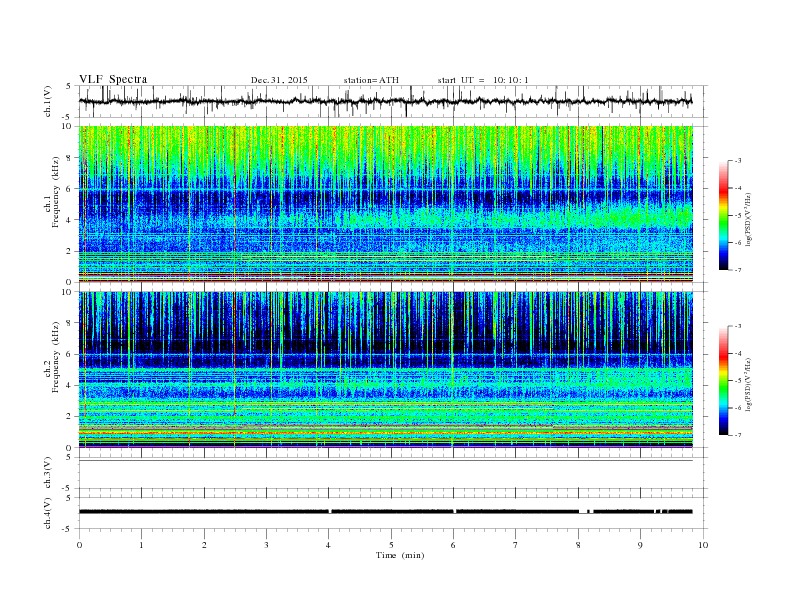Click the "start UT = 10:10:1" header text

tap(483, 80)
